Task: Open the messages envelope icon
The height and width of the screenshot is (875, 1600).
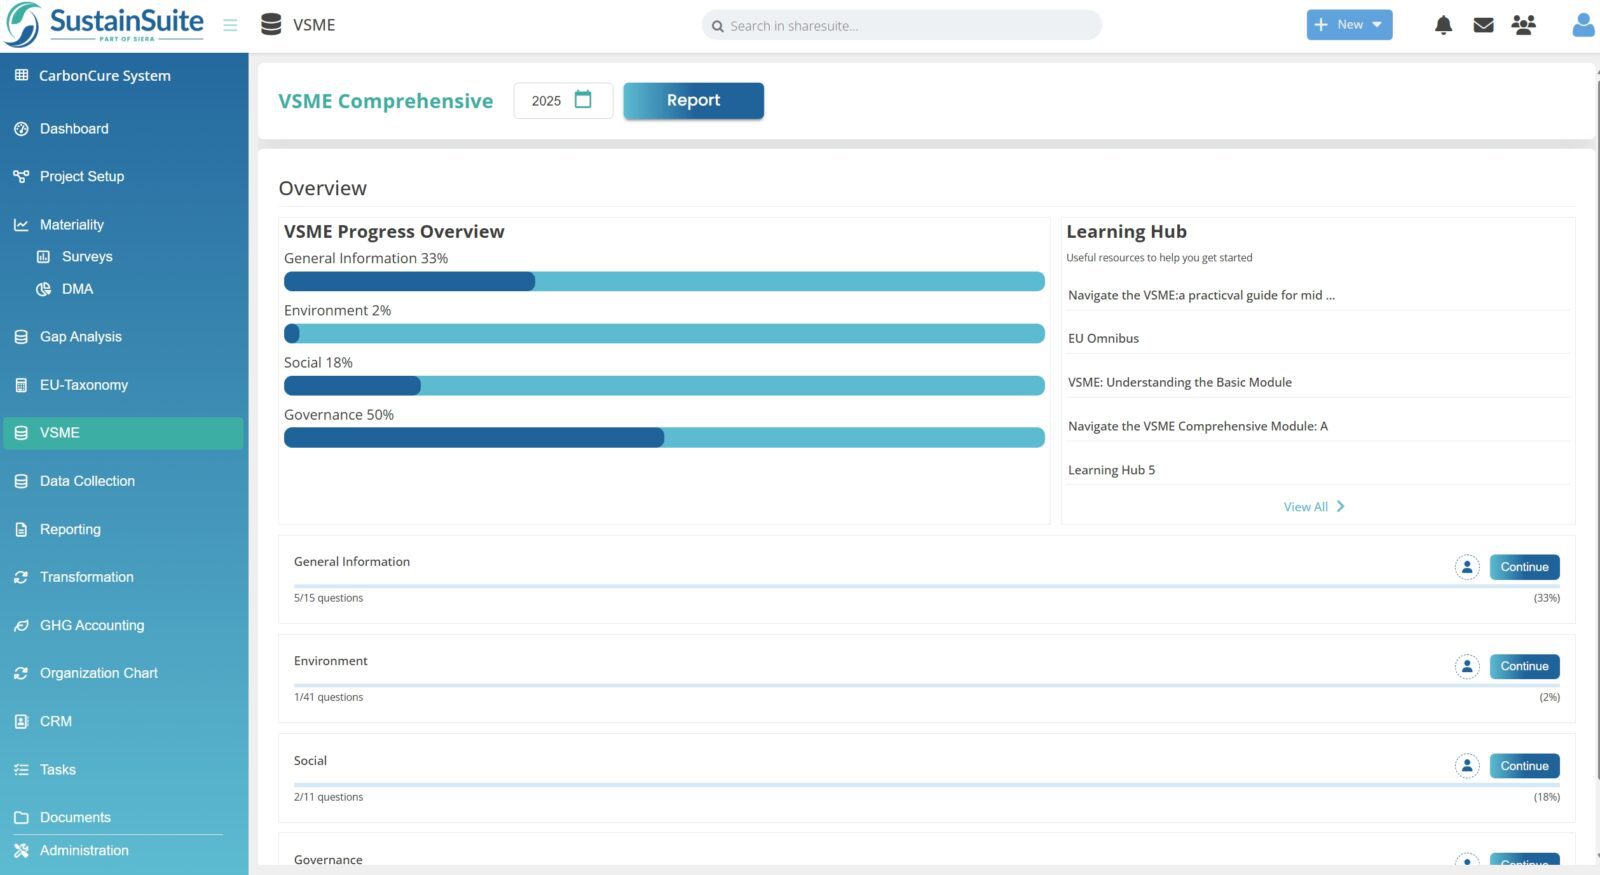Action: 1484,25
